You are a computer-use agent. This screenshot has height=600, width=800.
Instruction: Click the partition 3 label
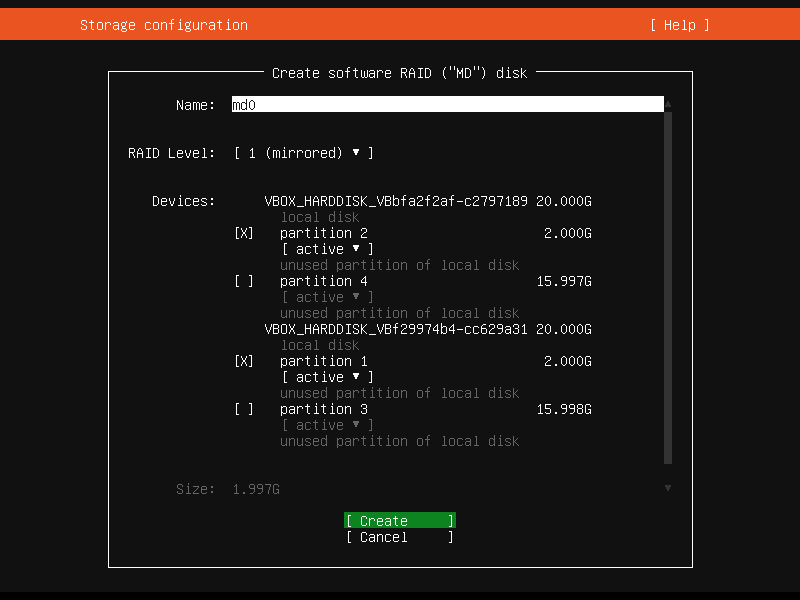click(323, 409)
